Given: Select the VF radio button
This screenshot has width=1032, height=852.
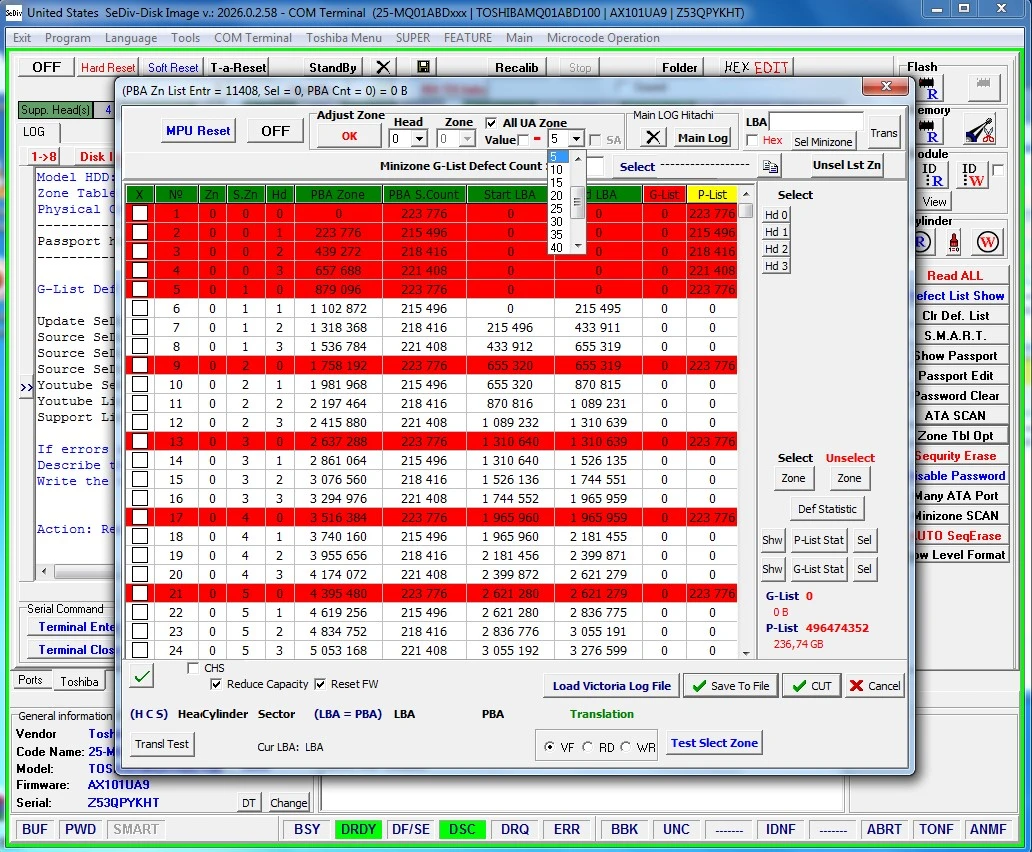Looking at the screenshot, I should coord(549,747).
